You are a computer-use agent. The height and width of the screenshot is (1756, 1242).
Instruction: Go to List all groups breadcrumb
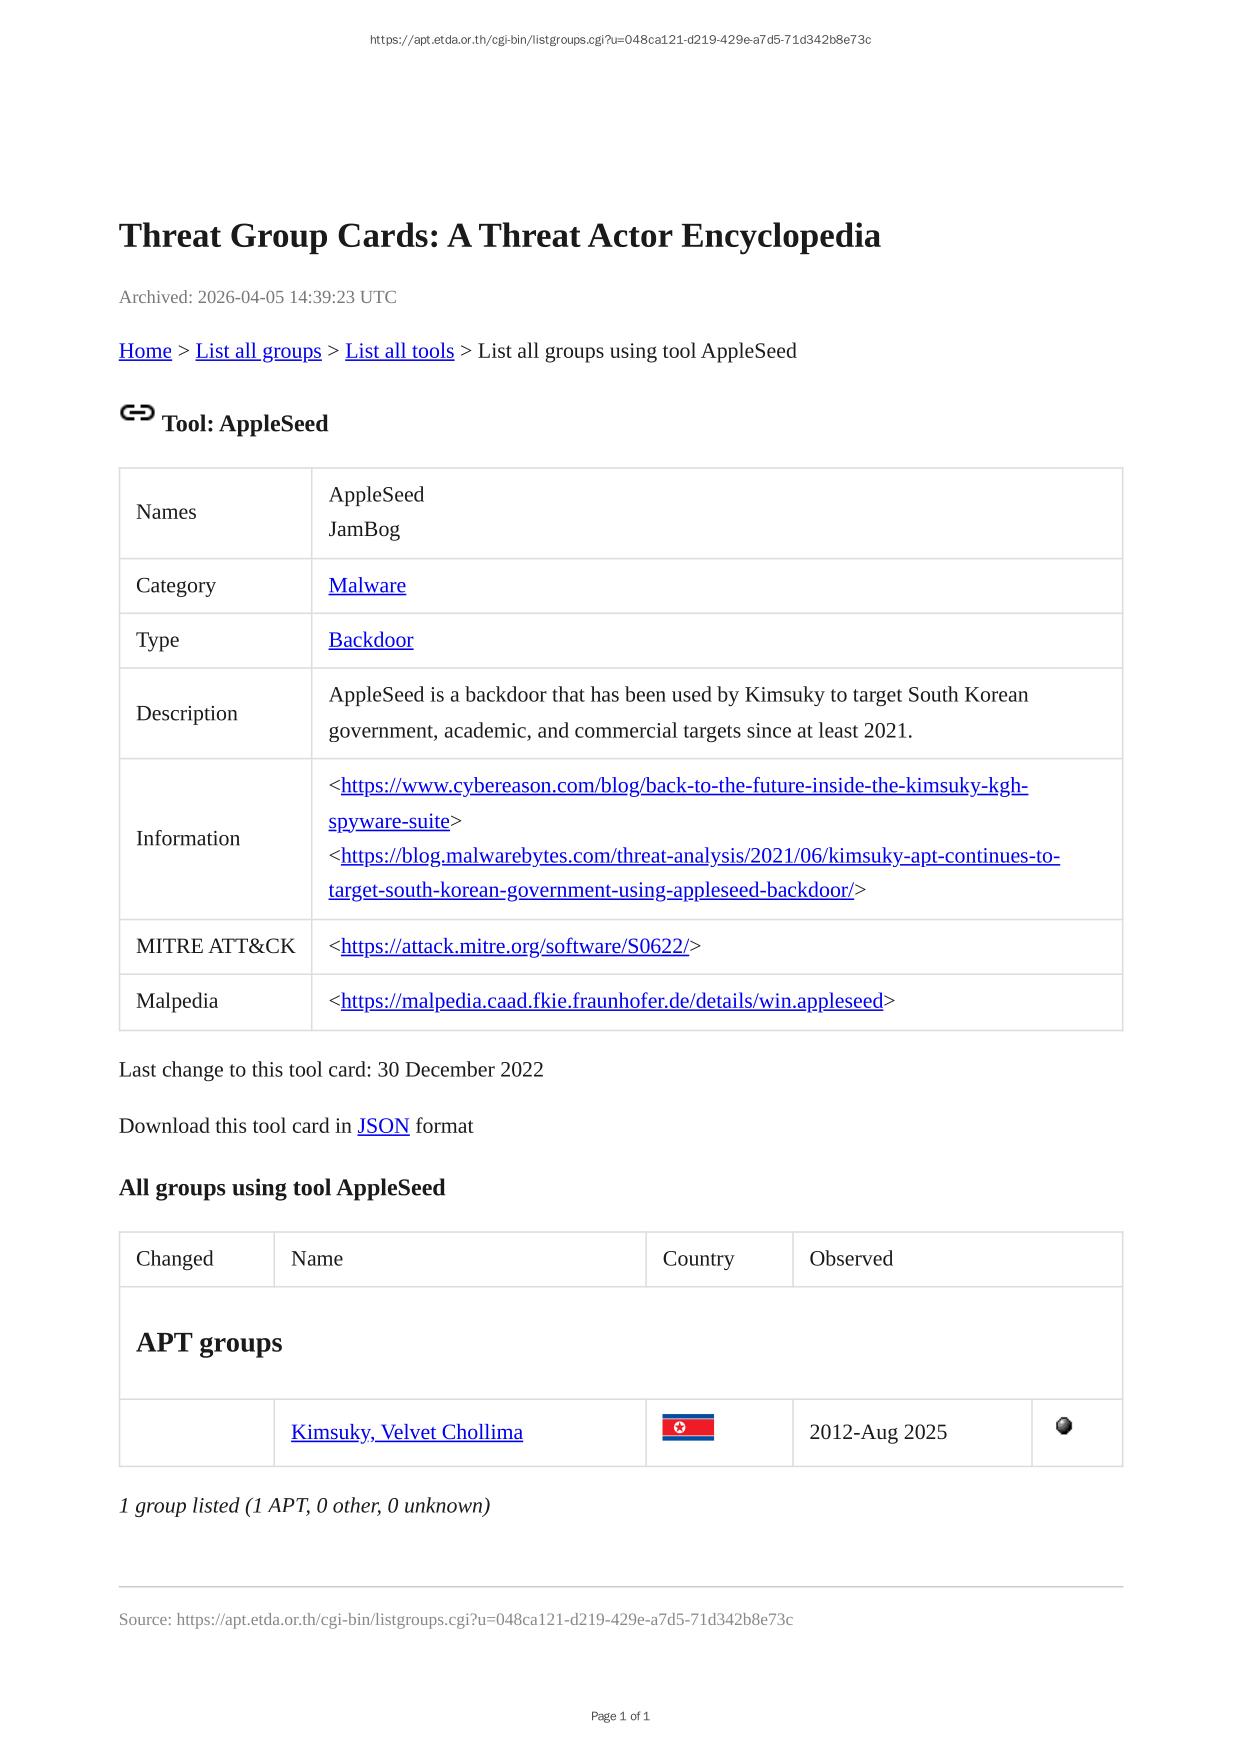[258, 351]
